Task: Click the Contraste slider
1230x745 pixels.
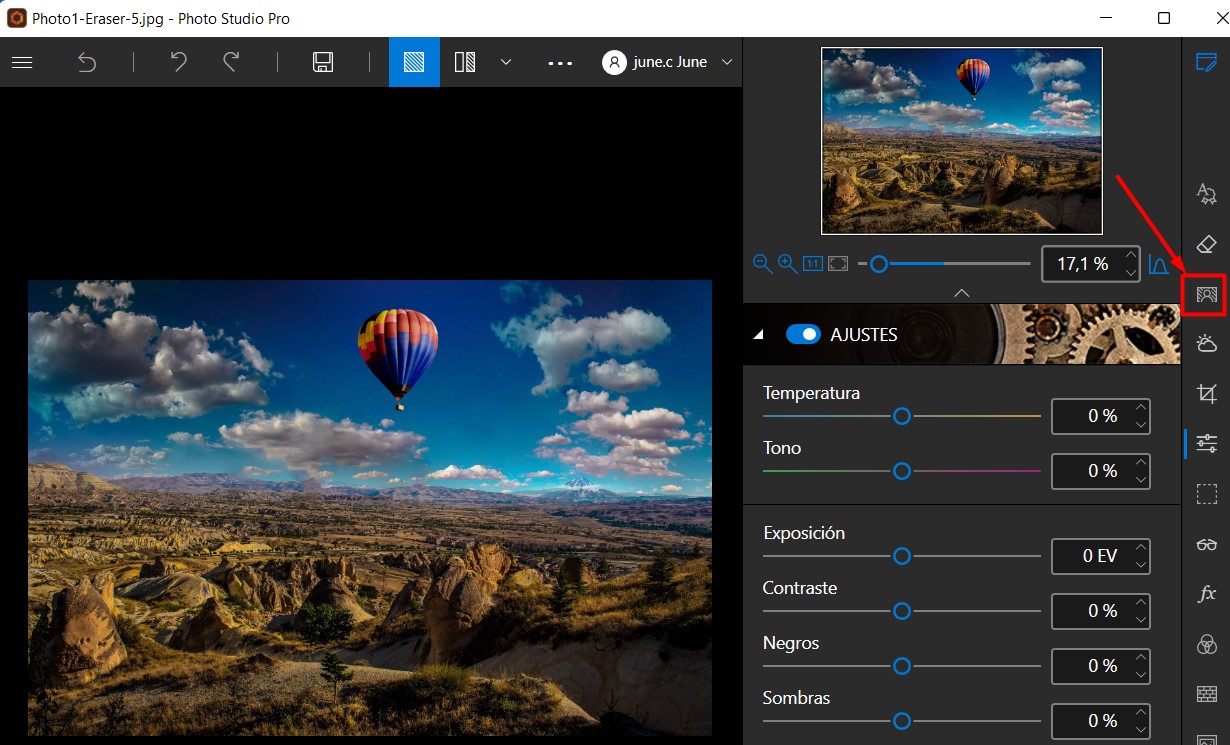Action: coord(902,610)
